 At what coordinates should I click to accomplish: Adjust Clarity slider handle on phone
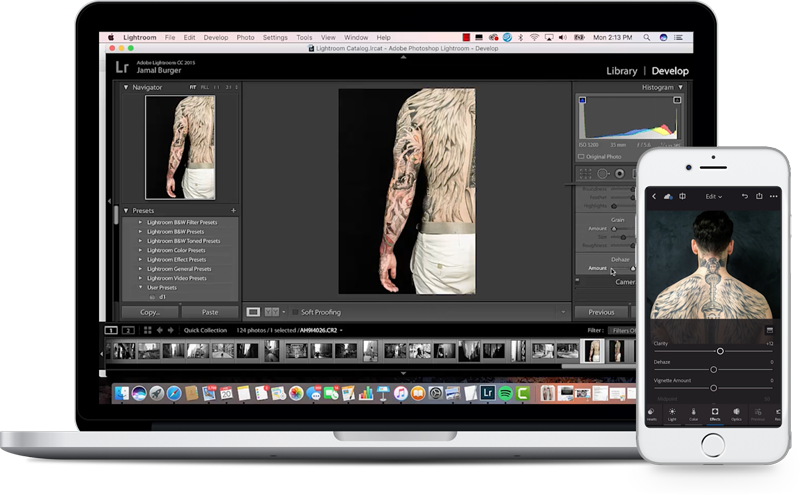click(720, 351)
